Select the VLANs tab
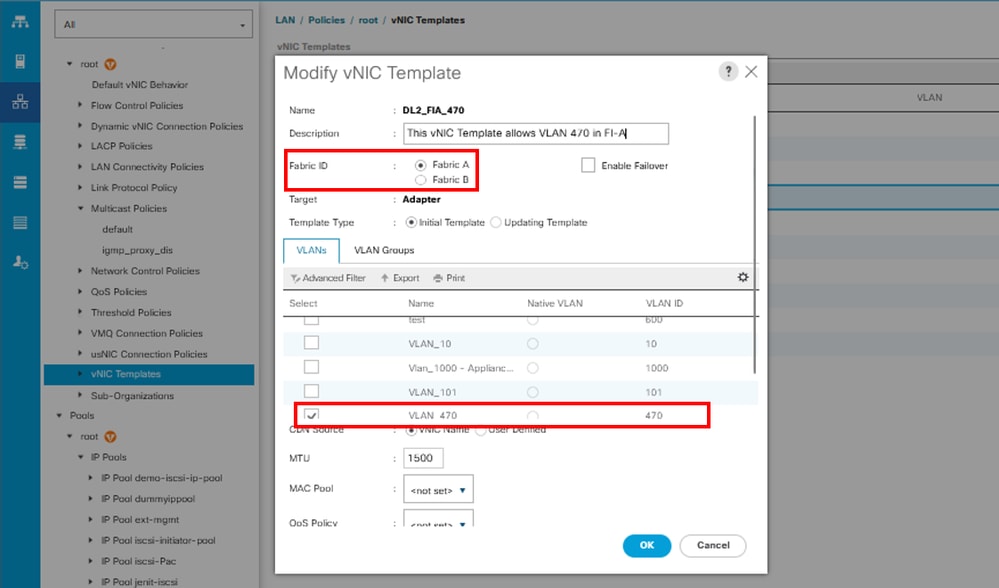 311,249
